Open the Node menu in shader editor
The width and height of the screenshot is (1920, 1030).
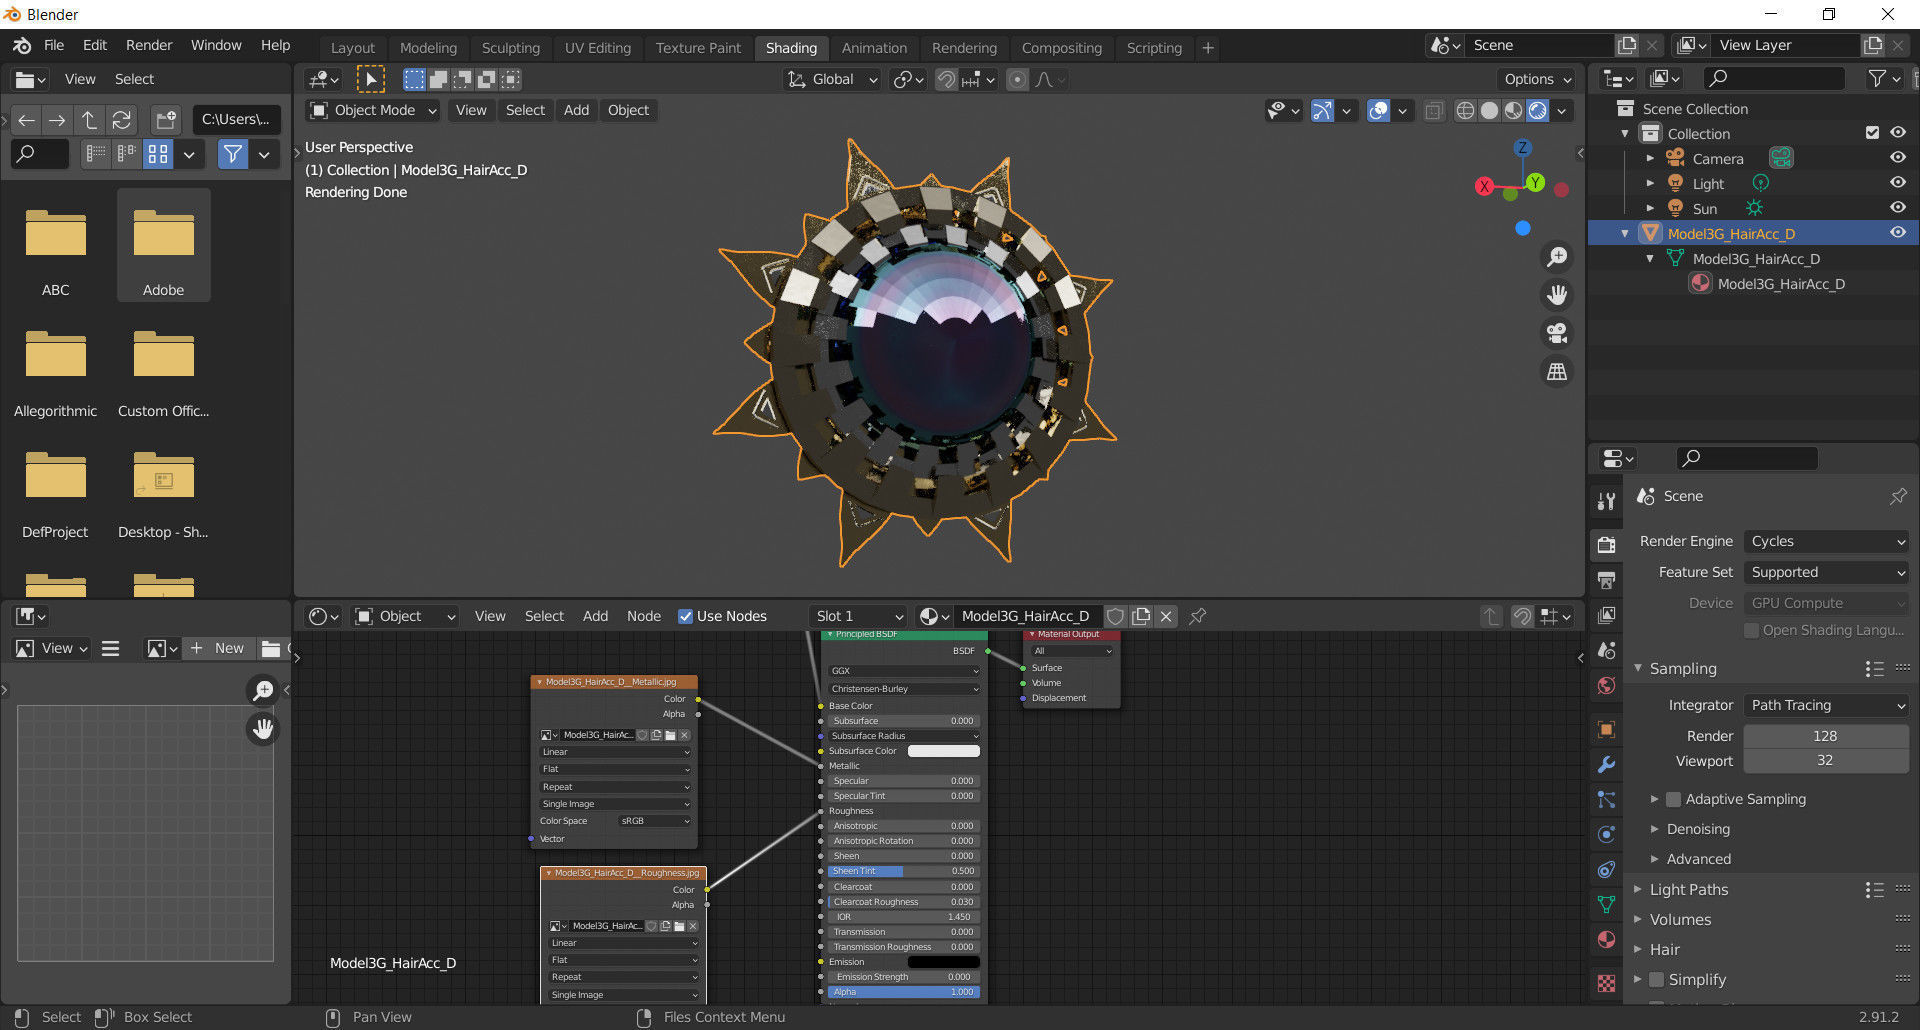[x=644, y=616]
